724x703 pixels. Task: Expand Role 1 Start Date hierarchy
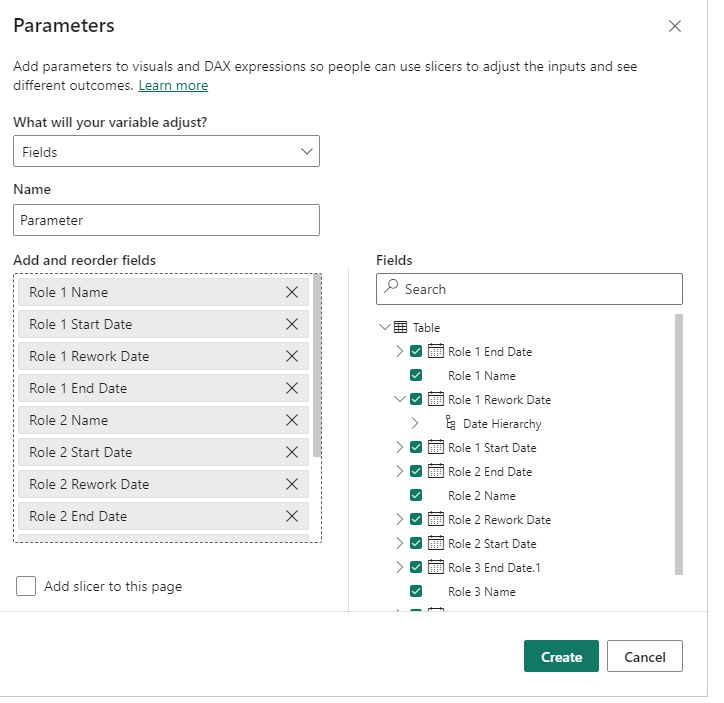[399, 447]
